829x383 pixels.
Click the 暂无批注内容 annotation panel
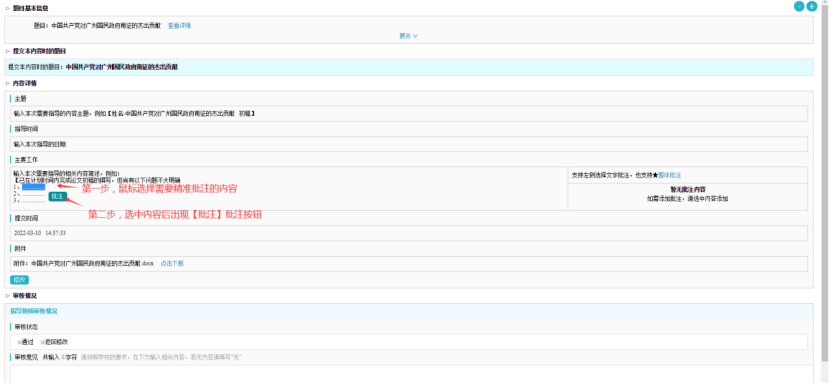point(688,196)
